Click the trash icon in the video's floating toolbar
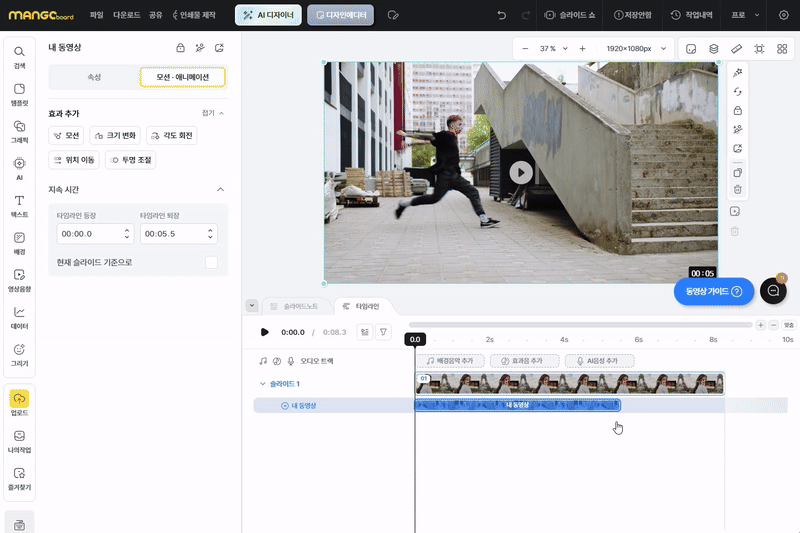This screenshot has height=533, width=800. pos(737,189)
